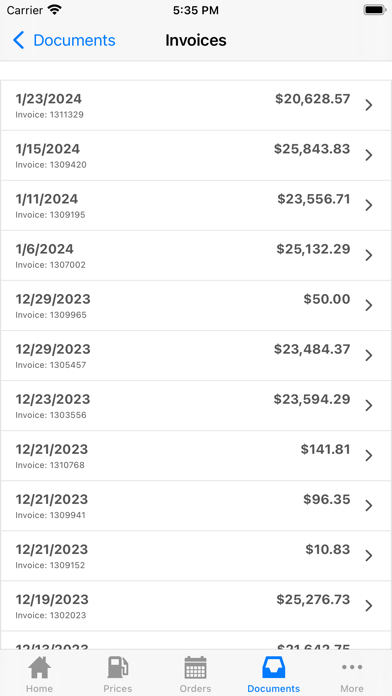392x696 pixels.
Task: Expand chevron for invoice 1309420
Action: [x=368, y=155]
